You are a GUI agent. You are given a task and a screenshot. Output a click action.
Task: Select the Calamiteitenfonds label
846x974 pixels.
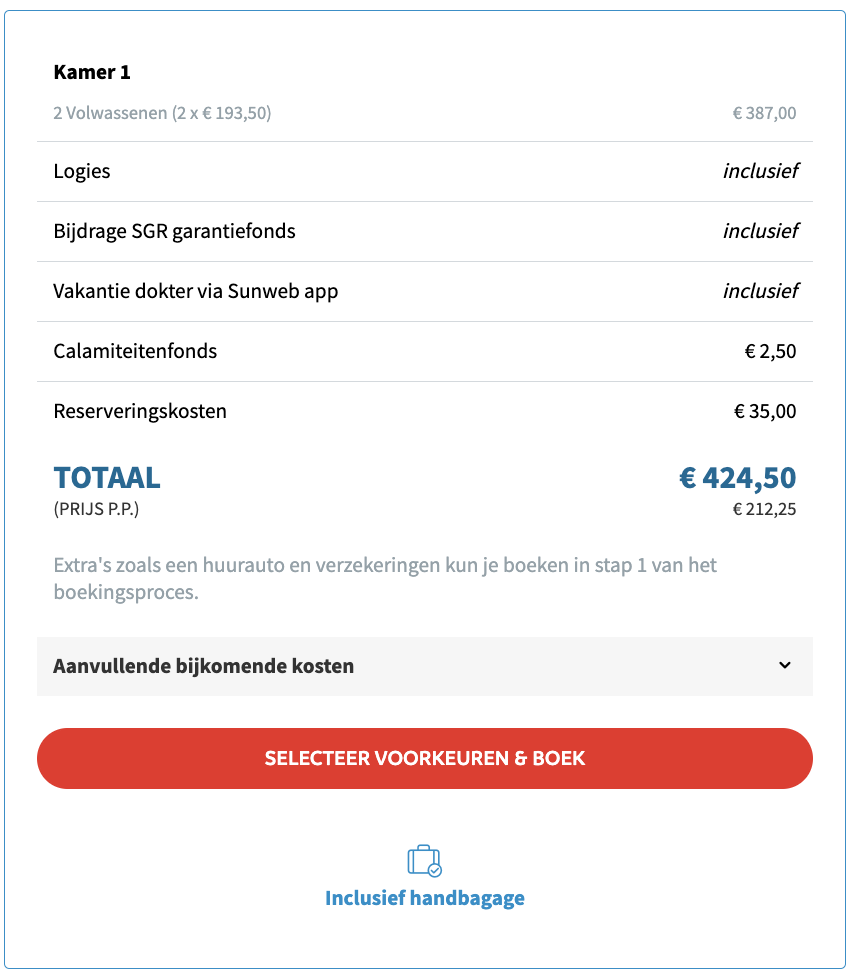tap(135, 351)
